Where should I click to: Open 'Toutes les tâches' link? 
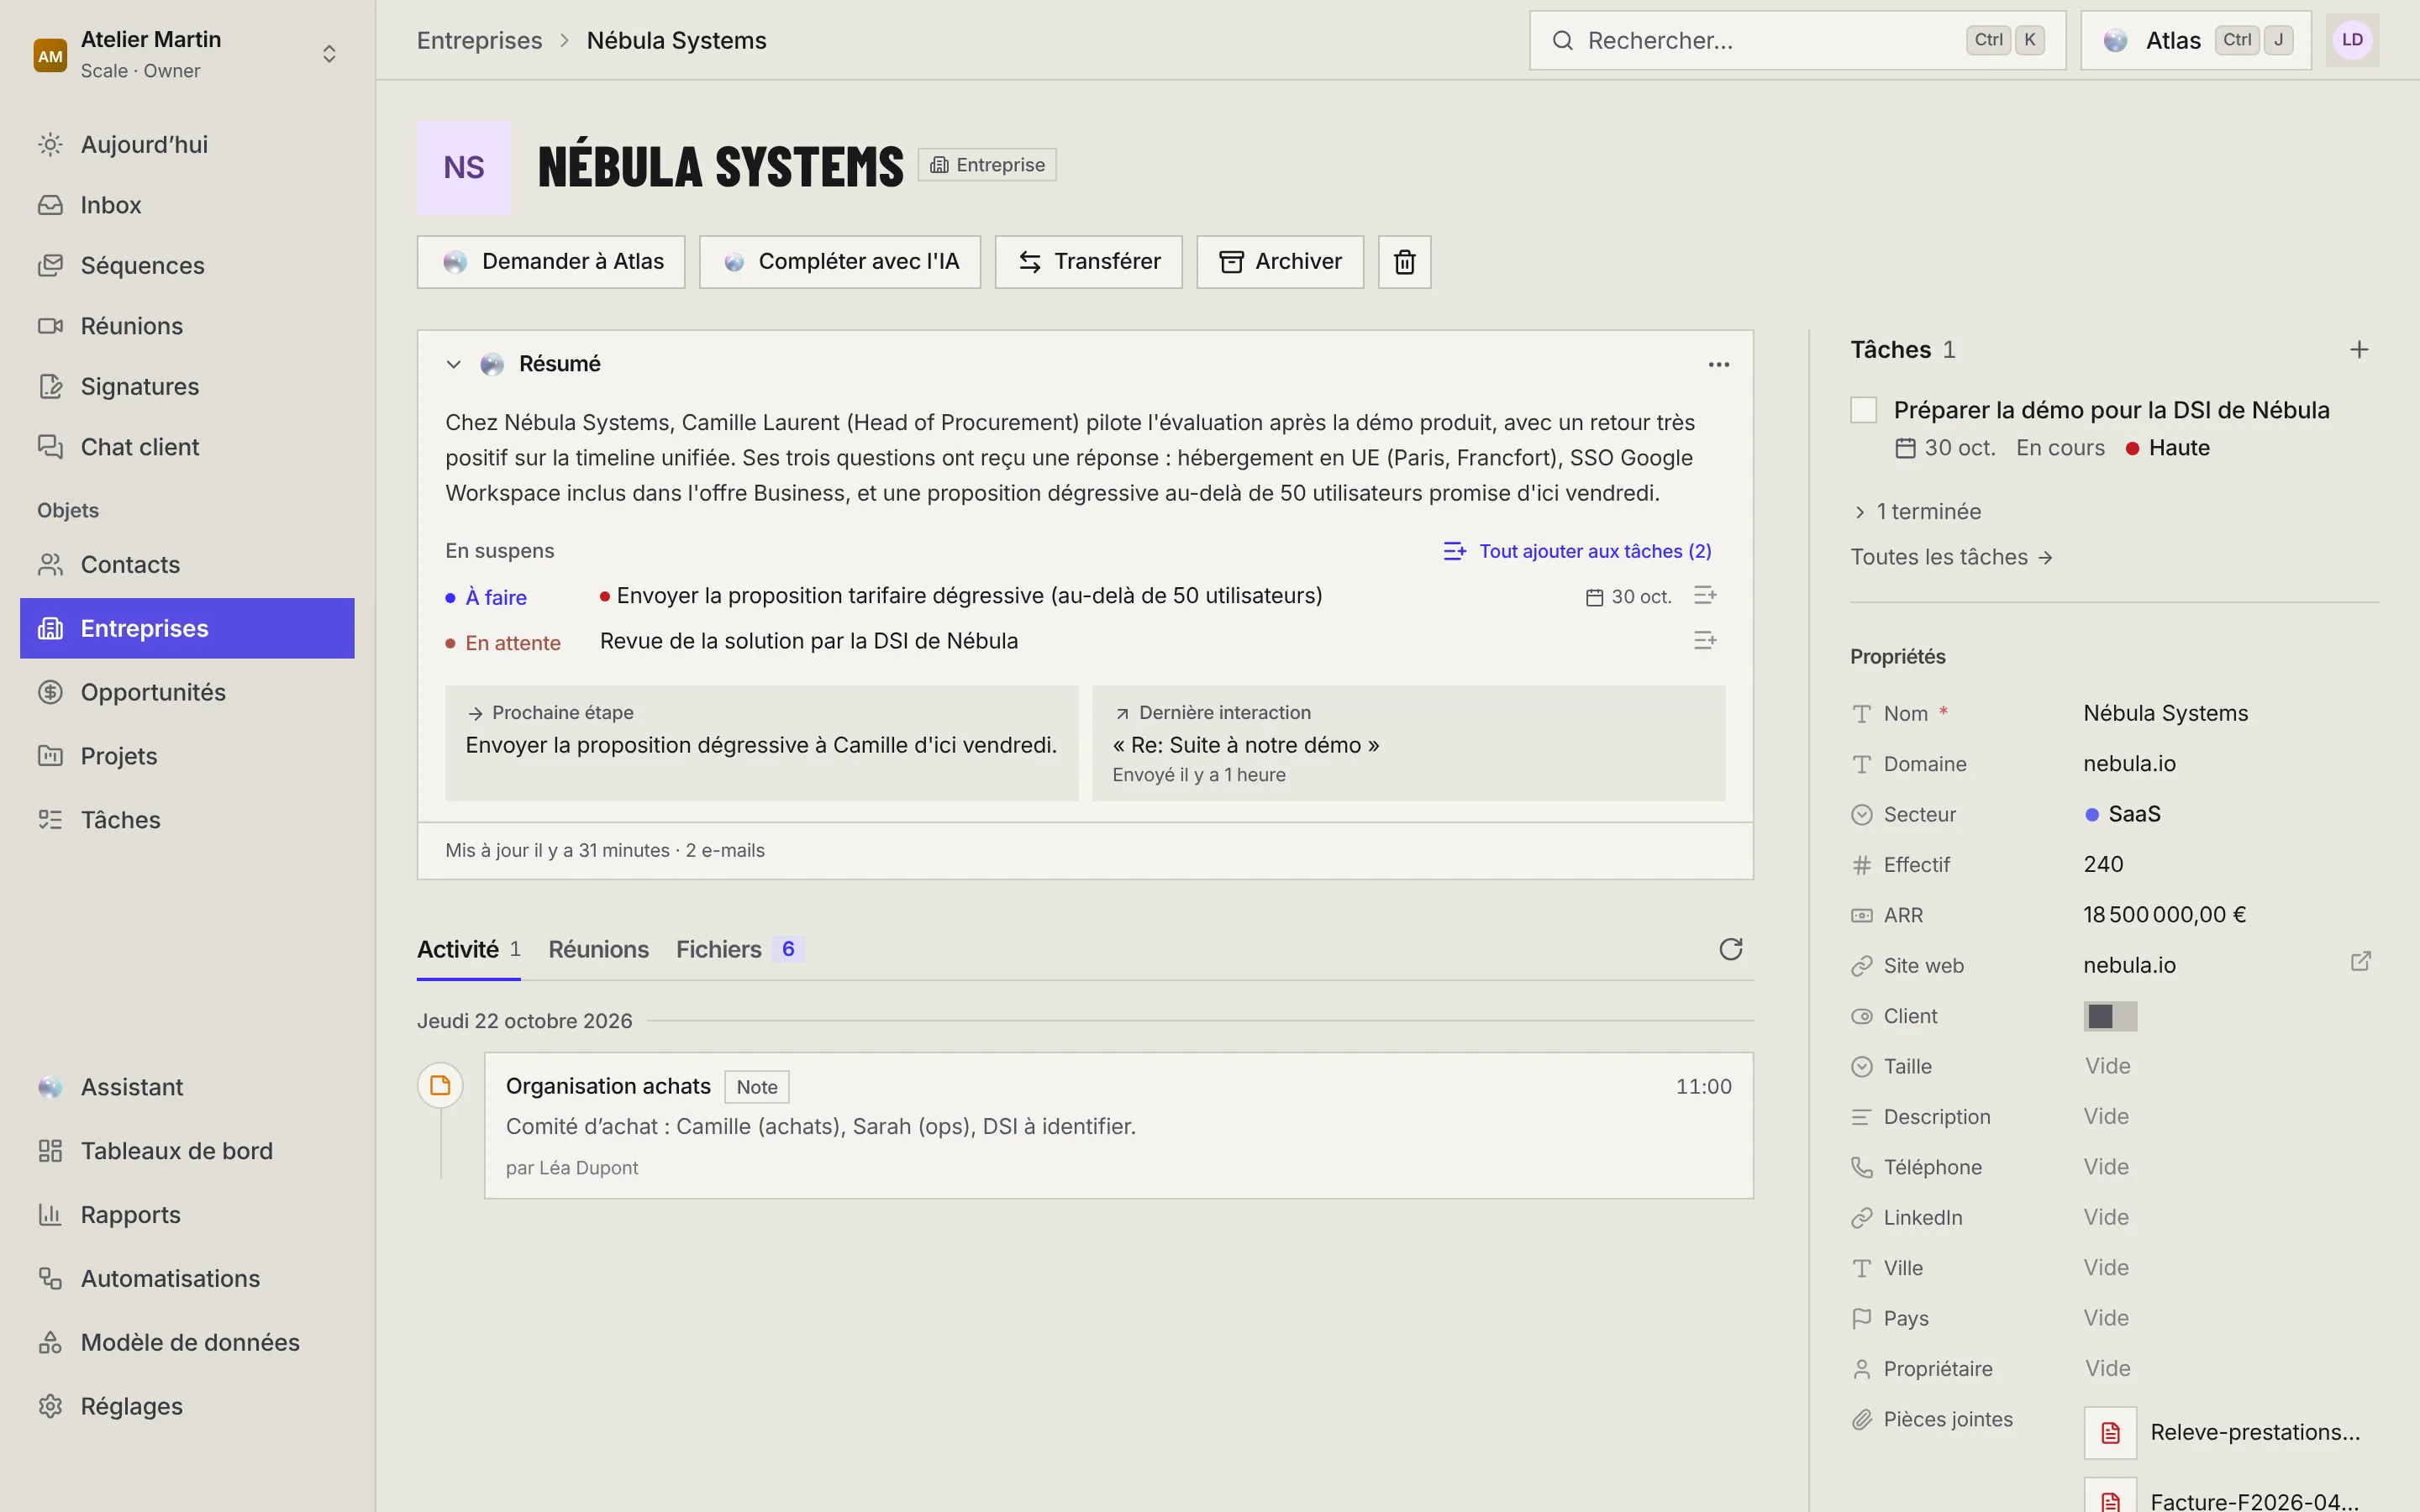[1951, 557]
